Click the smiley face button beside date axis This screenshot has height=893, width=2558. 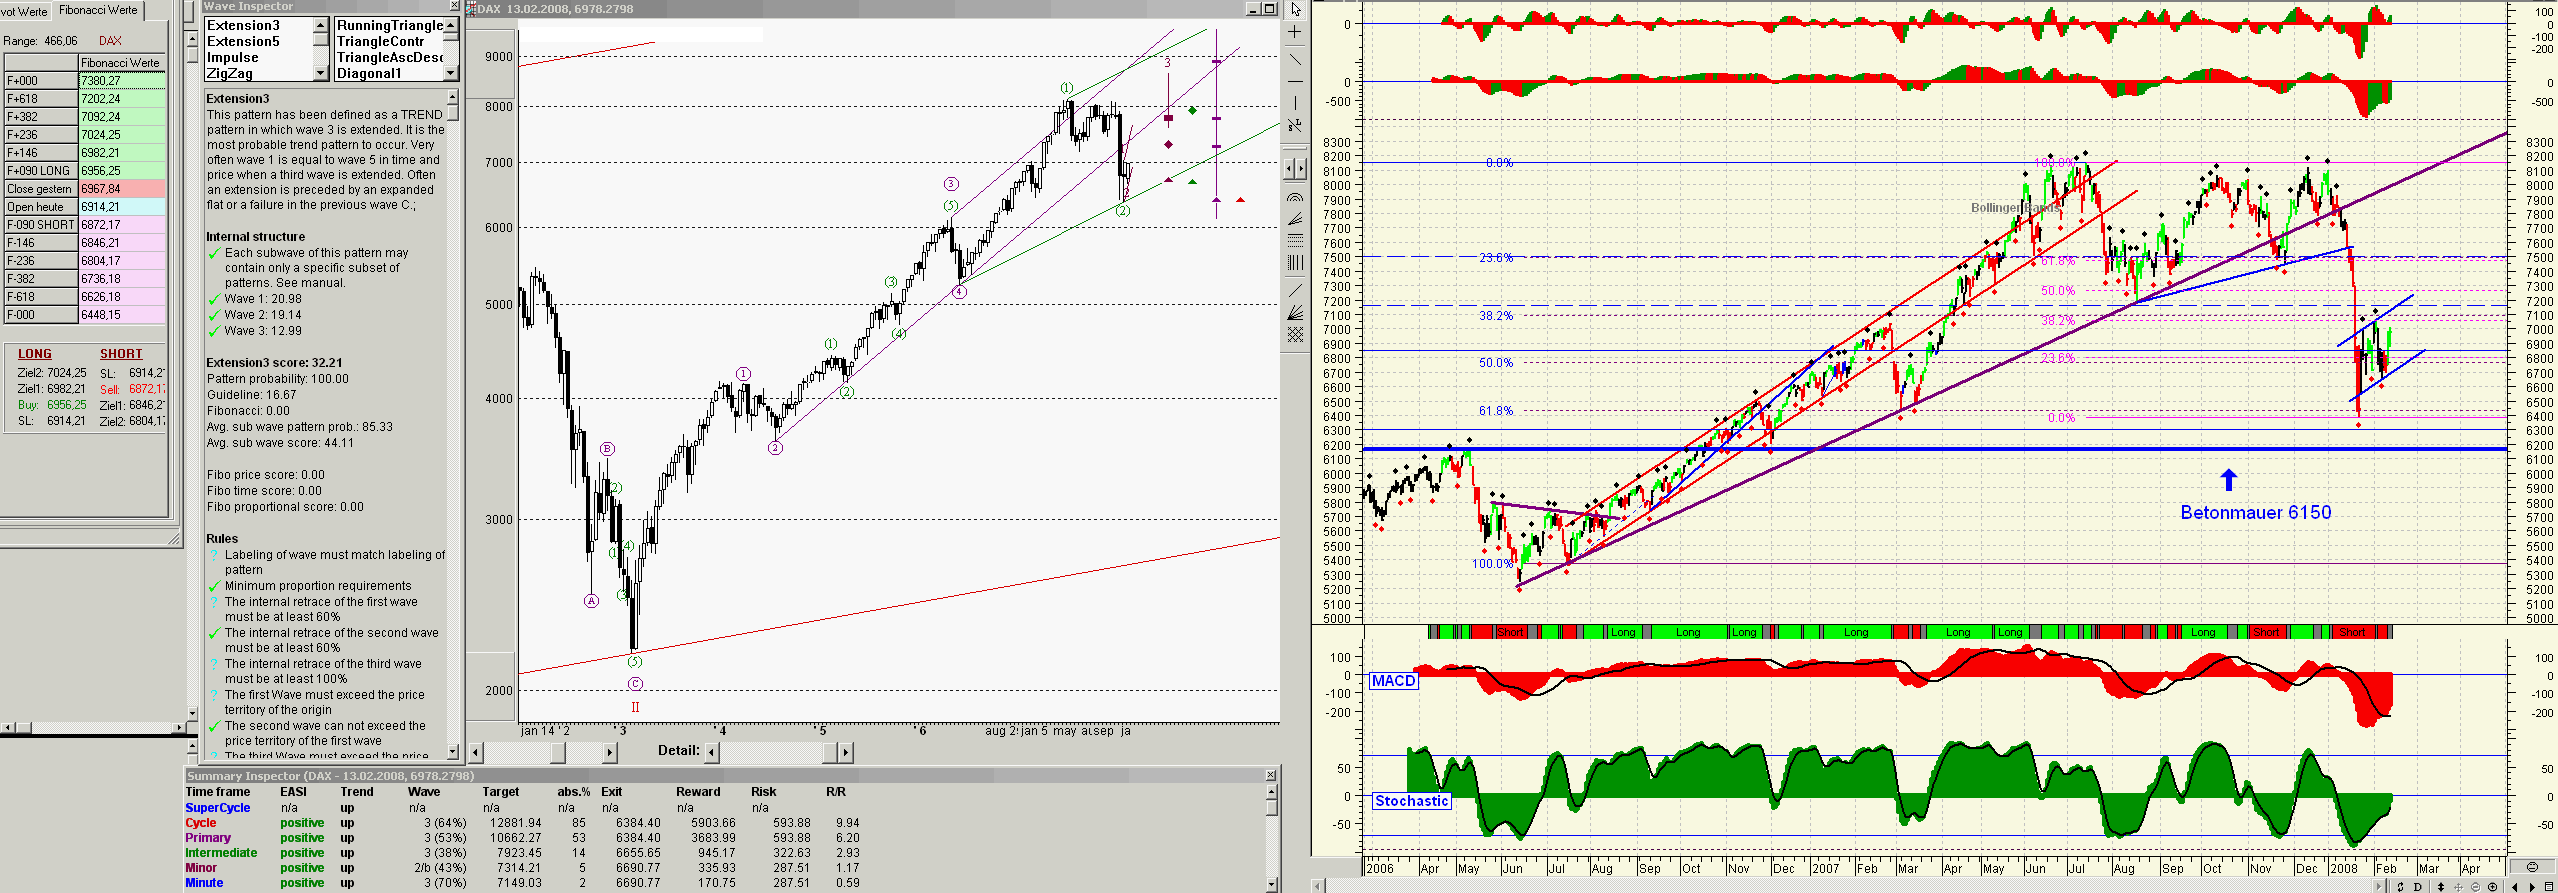[x=2532, y=867]
